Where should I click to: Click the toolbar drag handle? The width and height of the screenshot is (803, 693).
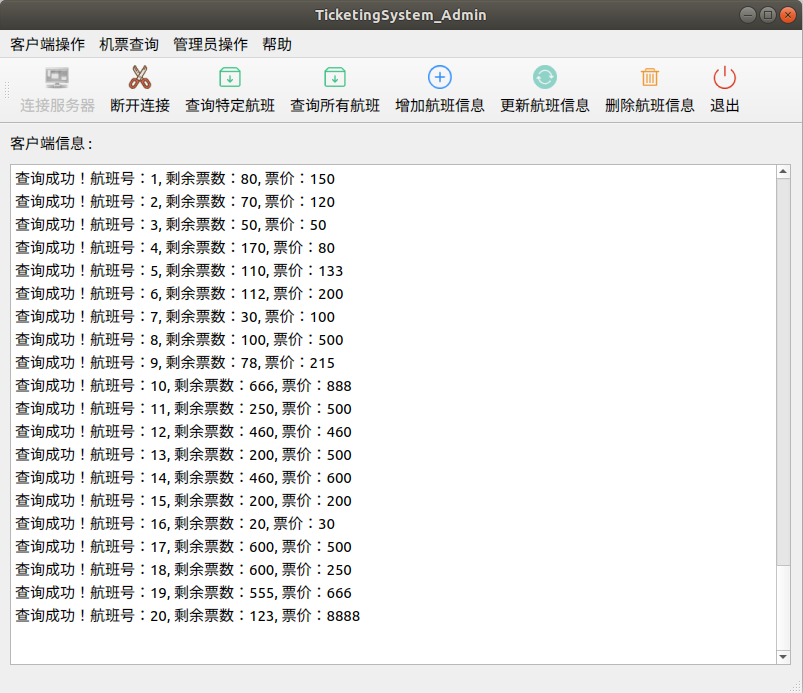click(x=7, y=90)
